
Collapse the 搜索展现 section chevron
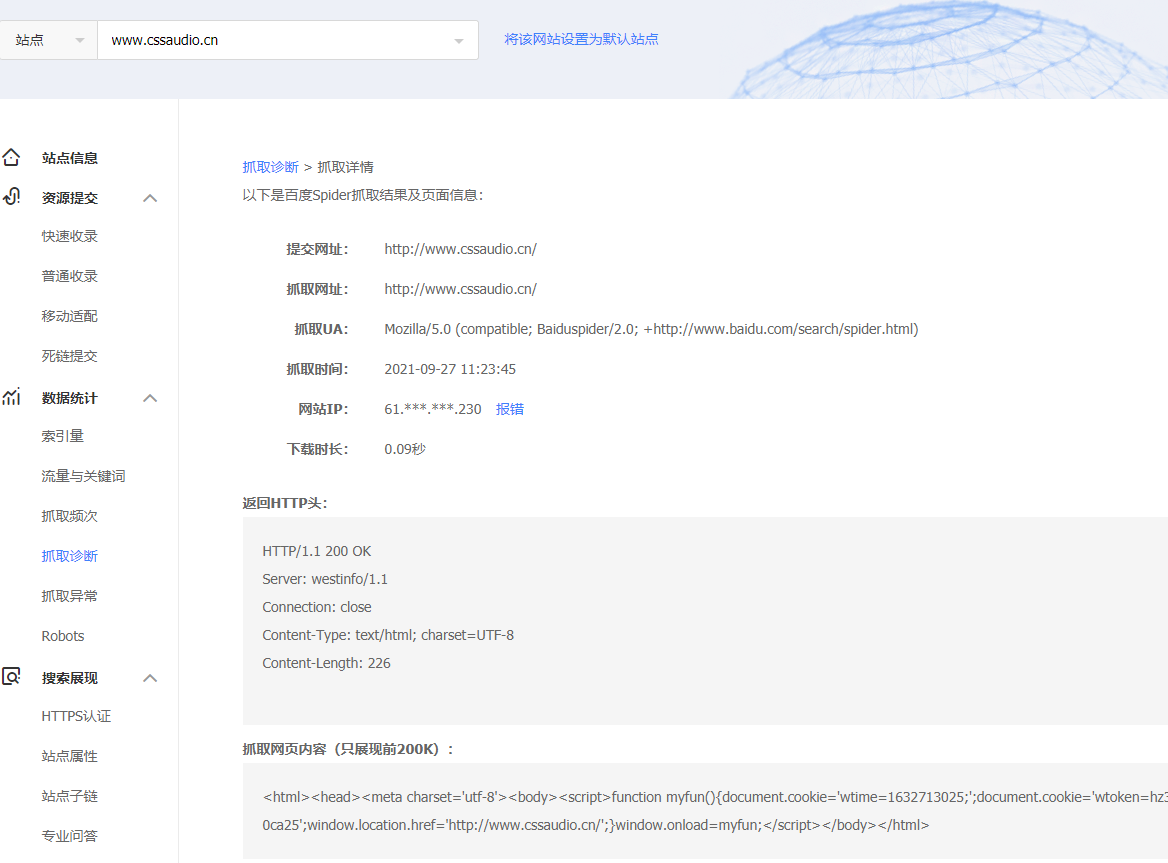click(x=150, y=678)
